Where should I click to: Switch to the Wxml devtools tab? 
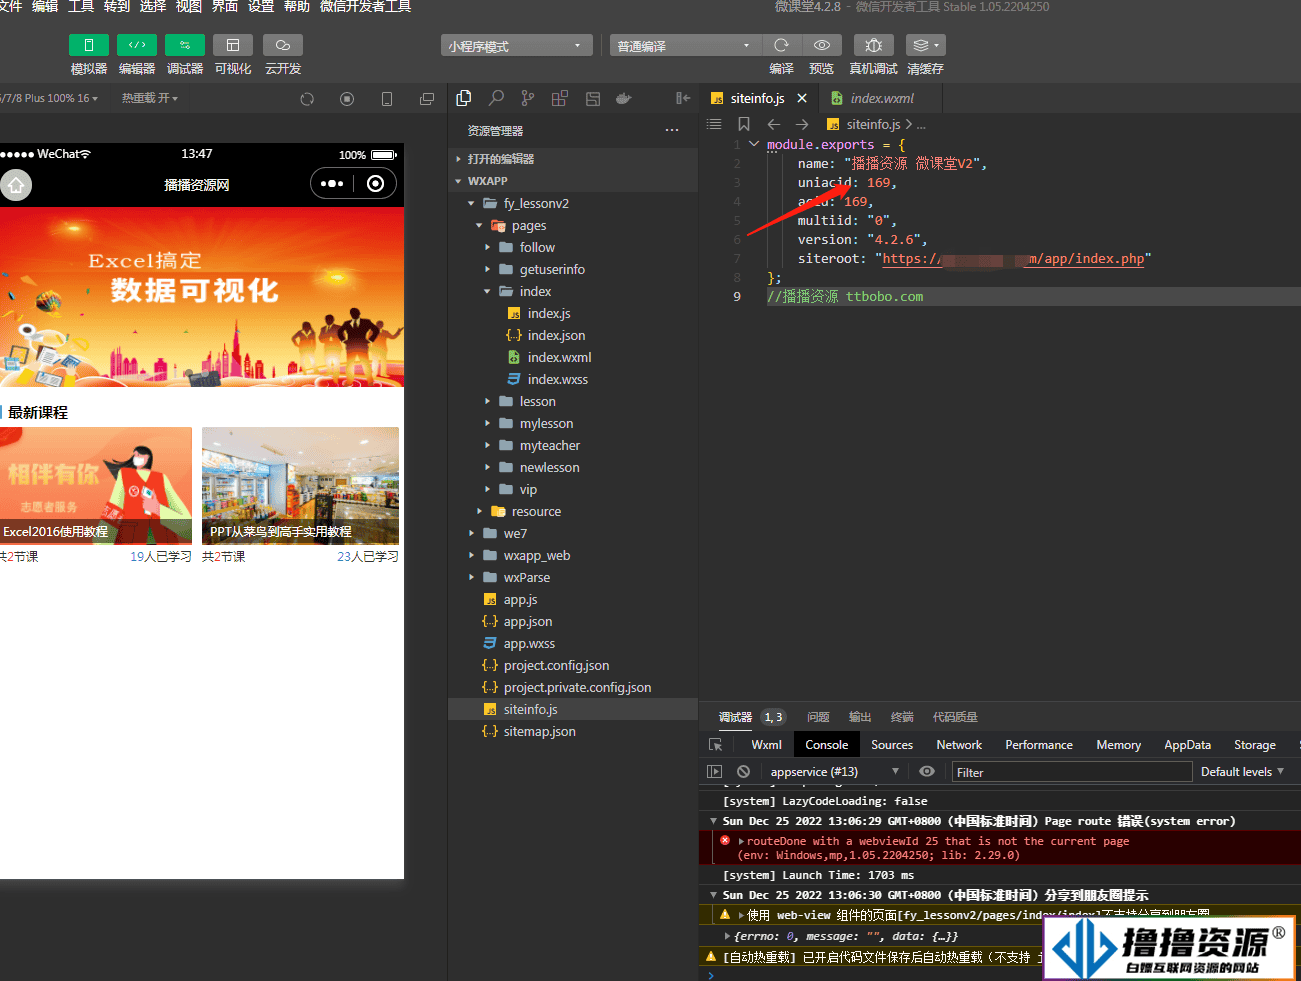click(766, 745)
